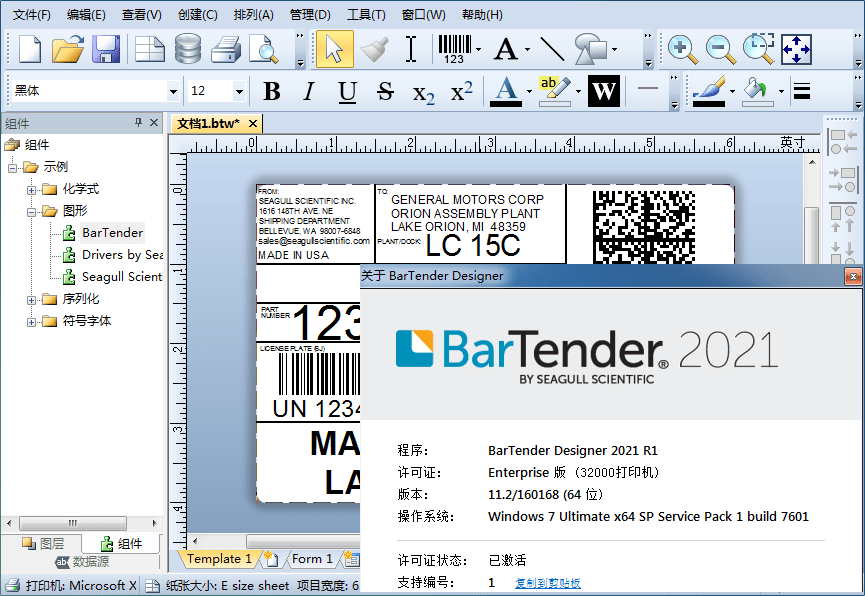Collapse the 图形 folder
The height and width of the screenshot is (596, 865).
tap(31, 212)
